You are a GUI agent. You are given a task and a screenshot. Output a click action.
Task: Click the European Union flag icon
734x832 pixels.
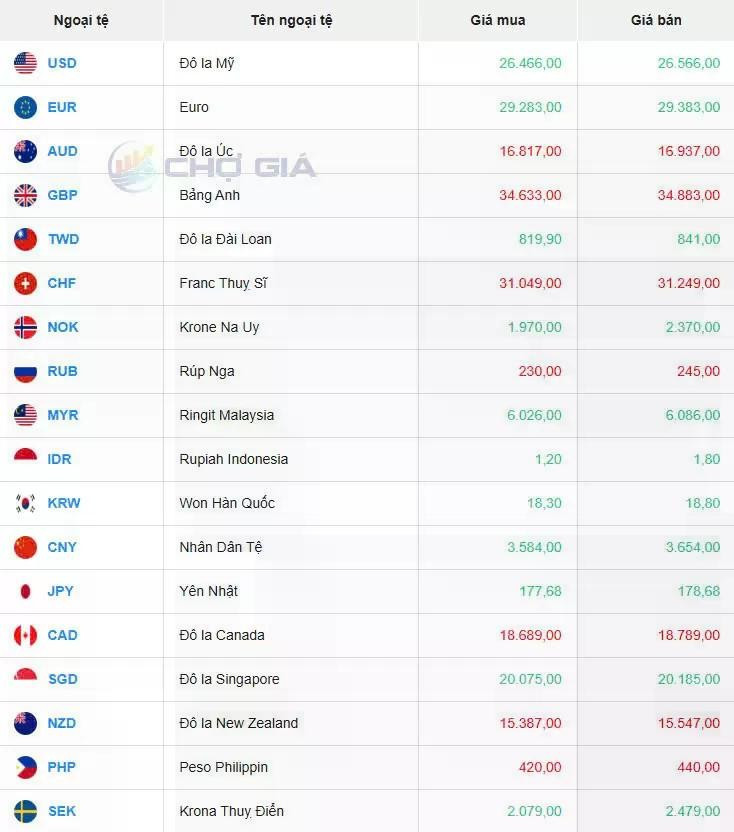click(x=25, y=107)
